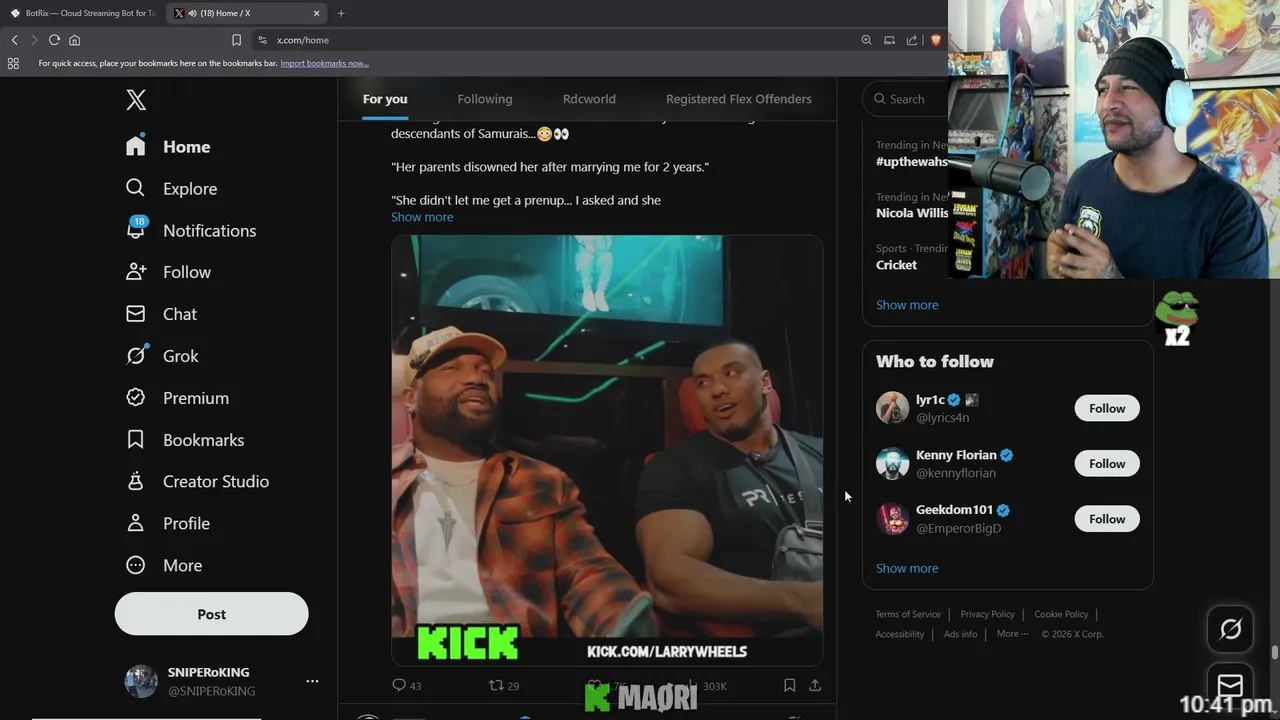The image size is (1280, 720).
Task: Show more trending topics
Action: [907, 305]
